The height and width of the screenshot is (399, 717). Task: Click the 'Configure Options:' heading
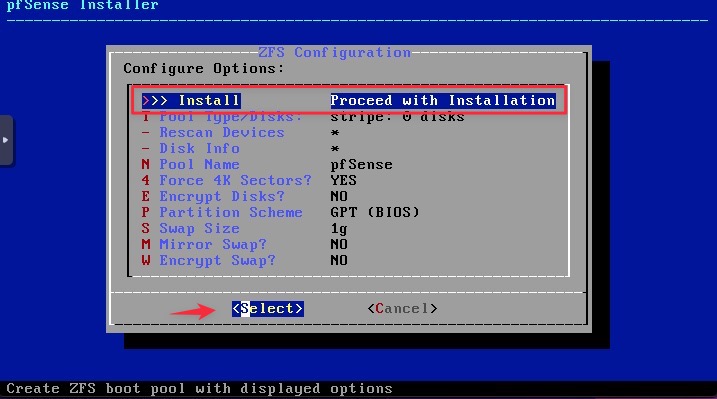203,69
